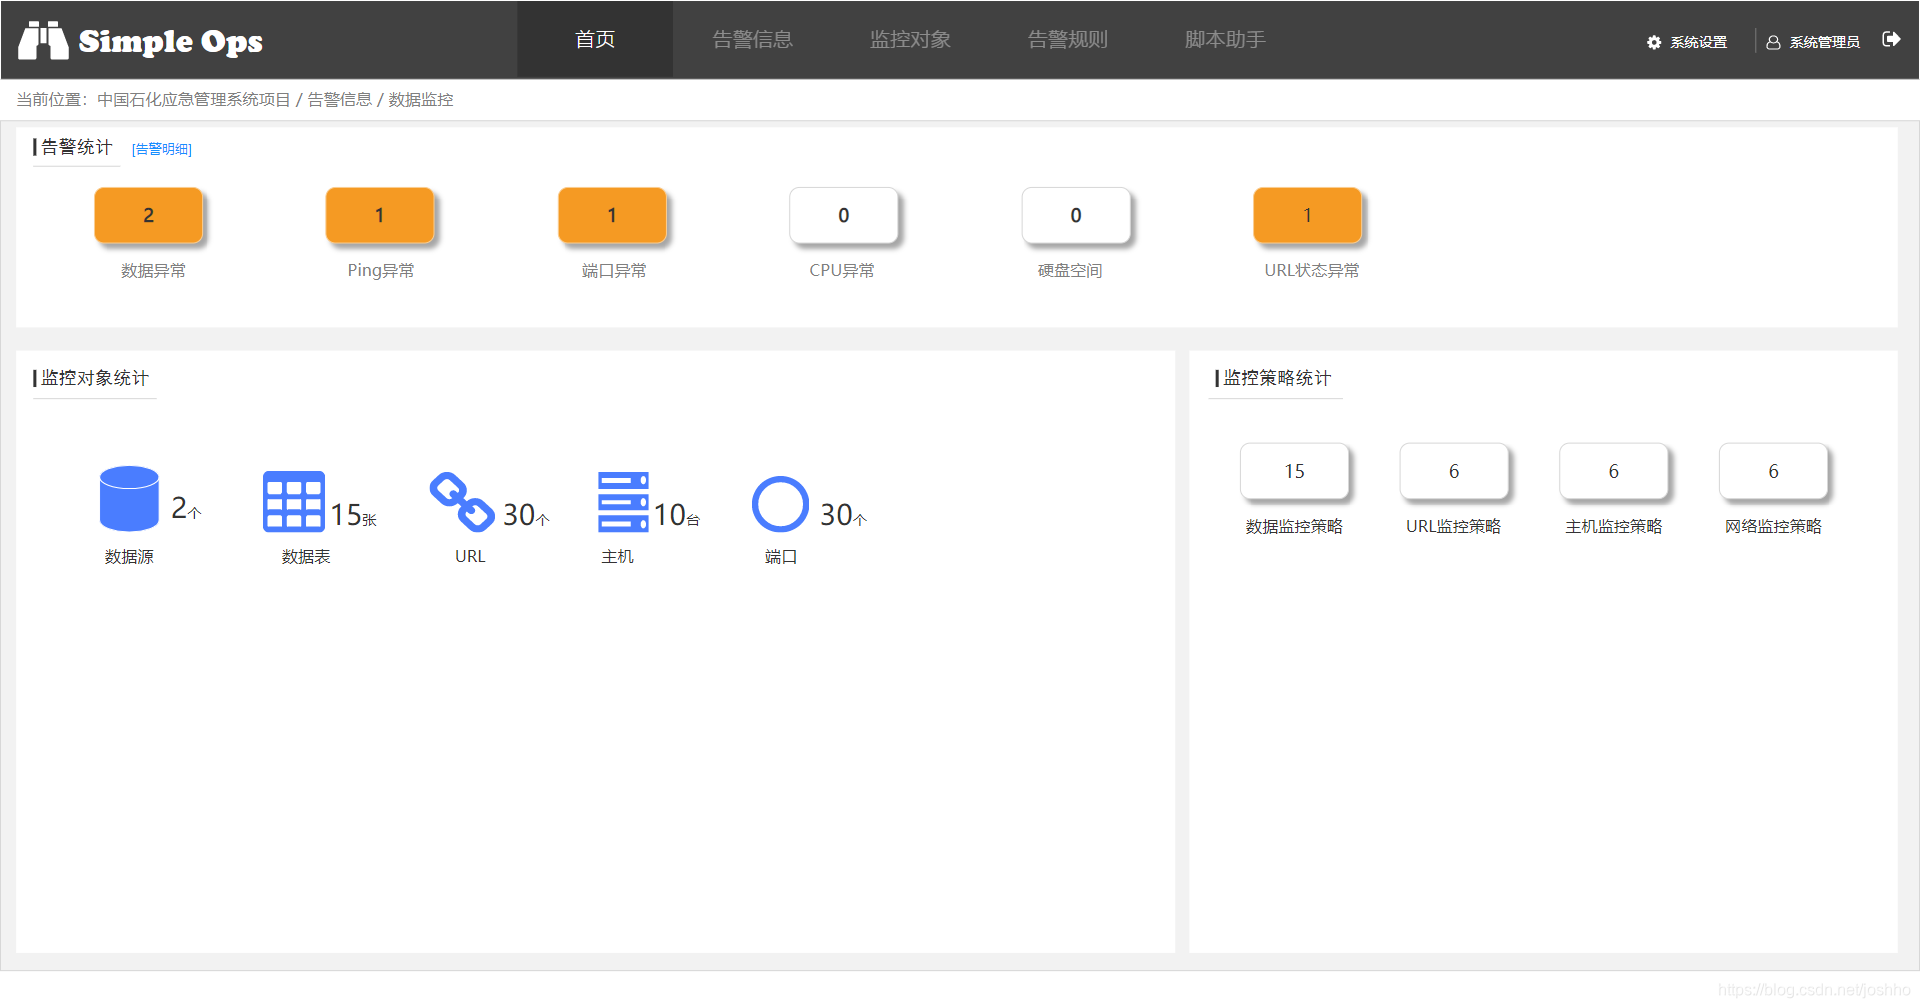Click the 数据异常 alert count button

click(x=148, y=215)
